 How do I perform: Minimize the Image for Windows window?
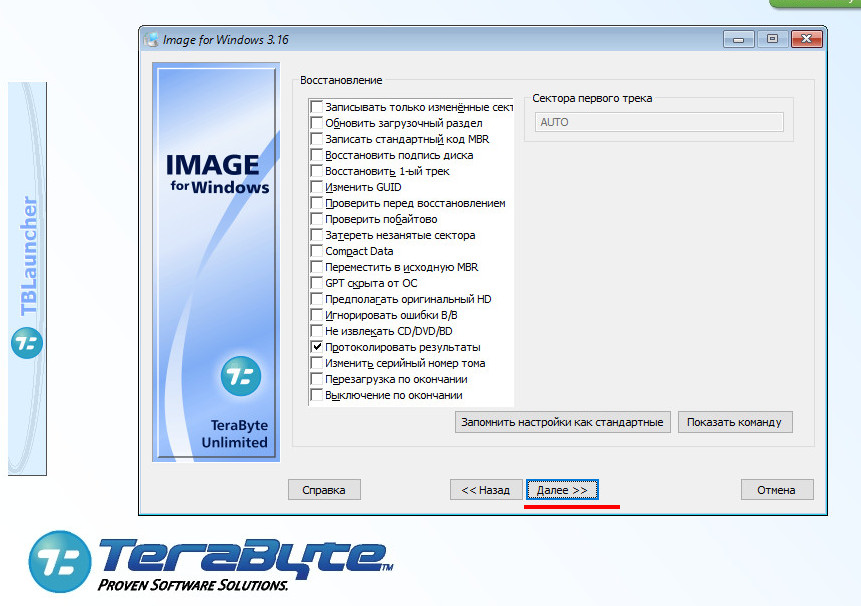pyautogui.click(x=739, y=40)
